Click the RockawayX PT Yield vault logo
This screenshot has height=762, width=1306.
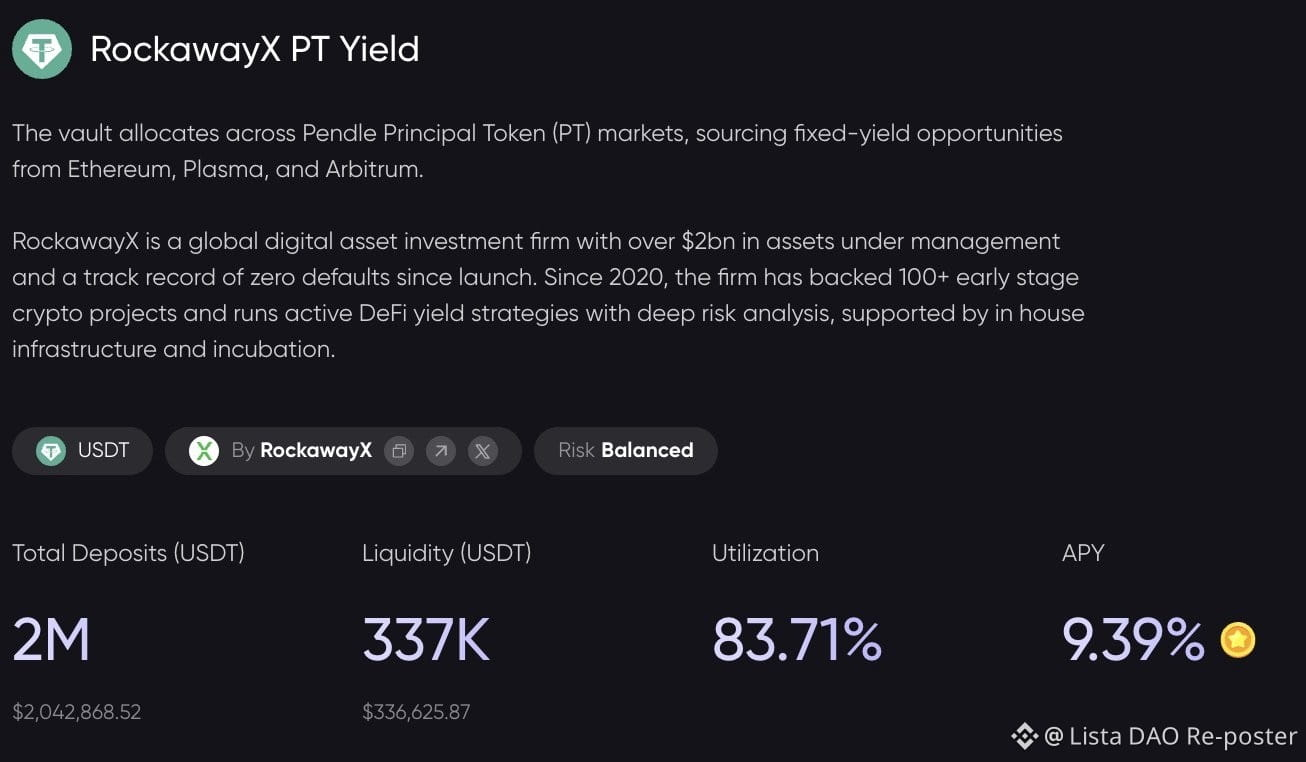42,49
